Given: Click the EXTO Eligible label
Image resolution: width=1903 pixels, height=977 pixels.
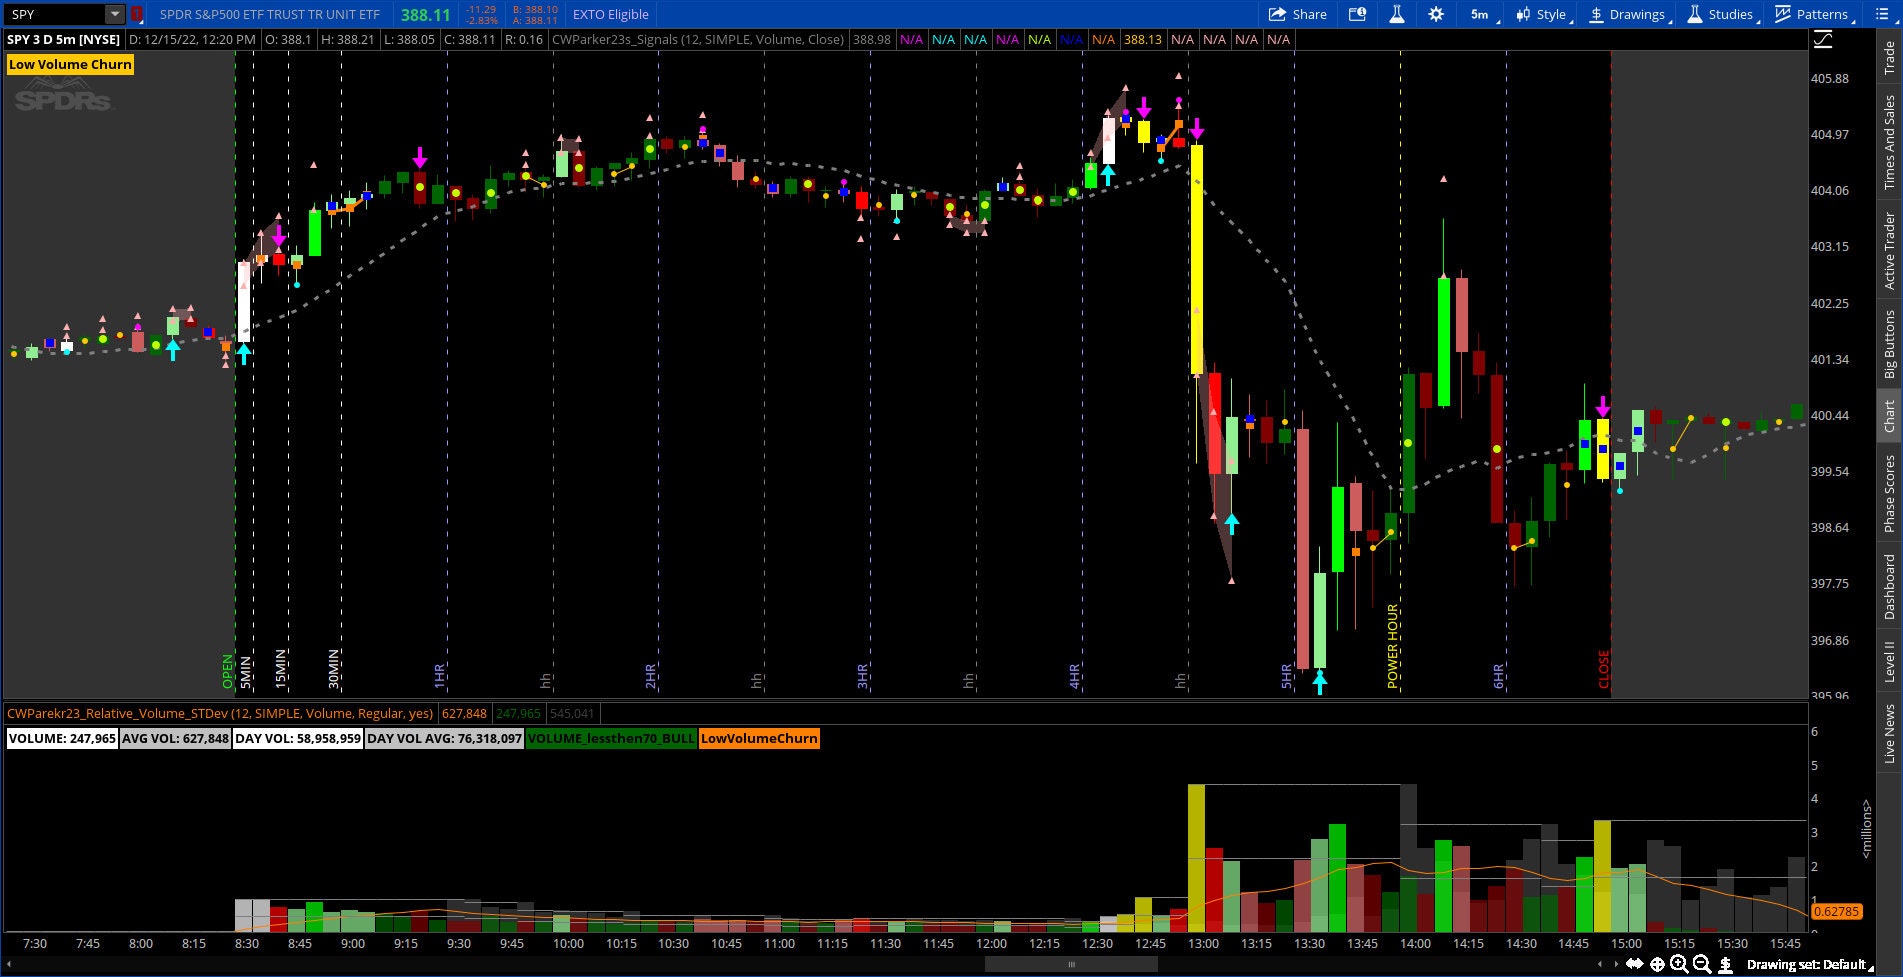Looking at the screenshot, I should 610,14.
